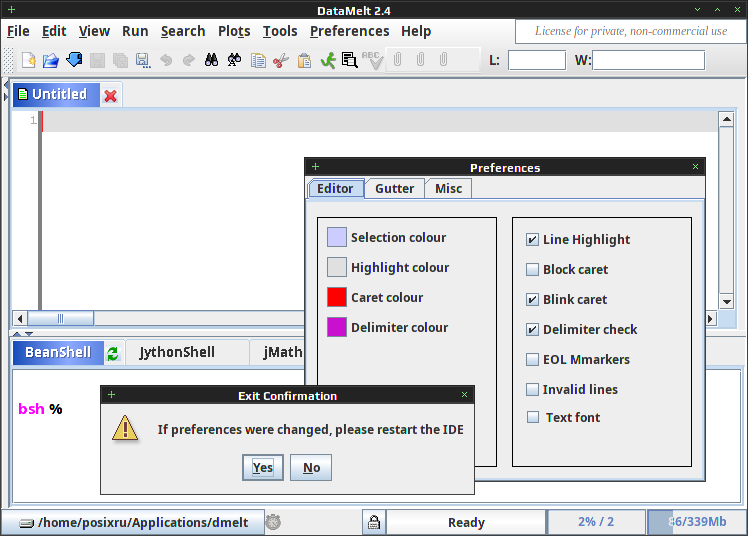Click the W: input field

(649, 61)
